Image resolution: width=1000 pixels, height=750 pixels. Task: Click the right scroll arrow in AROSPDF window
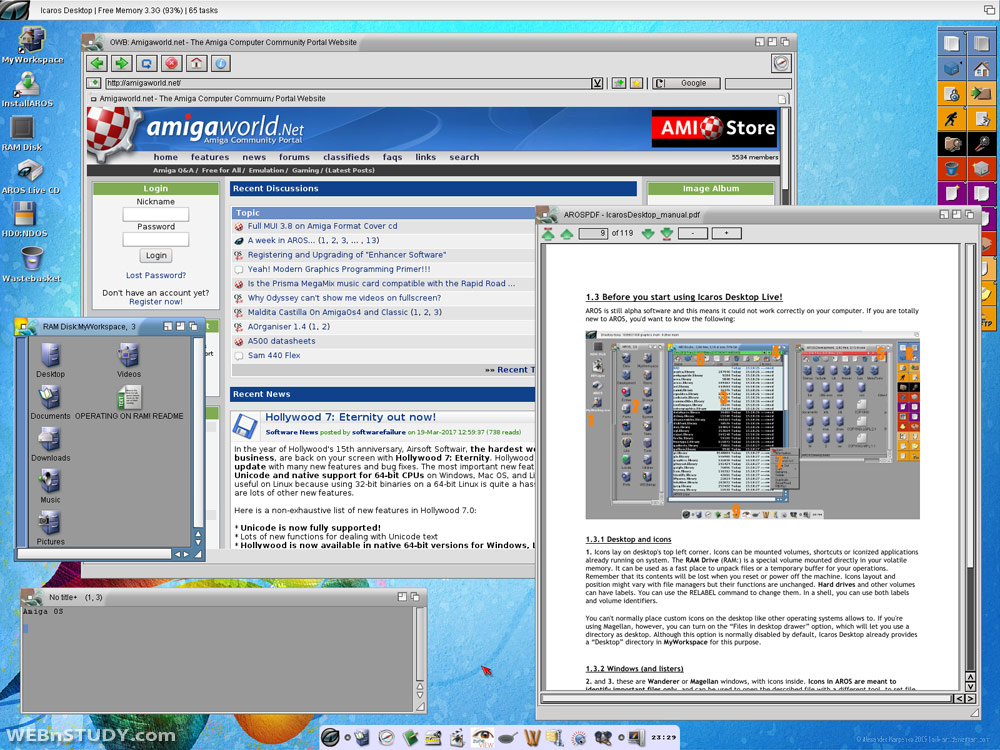(x=970, y=698)
